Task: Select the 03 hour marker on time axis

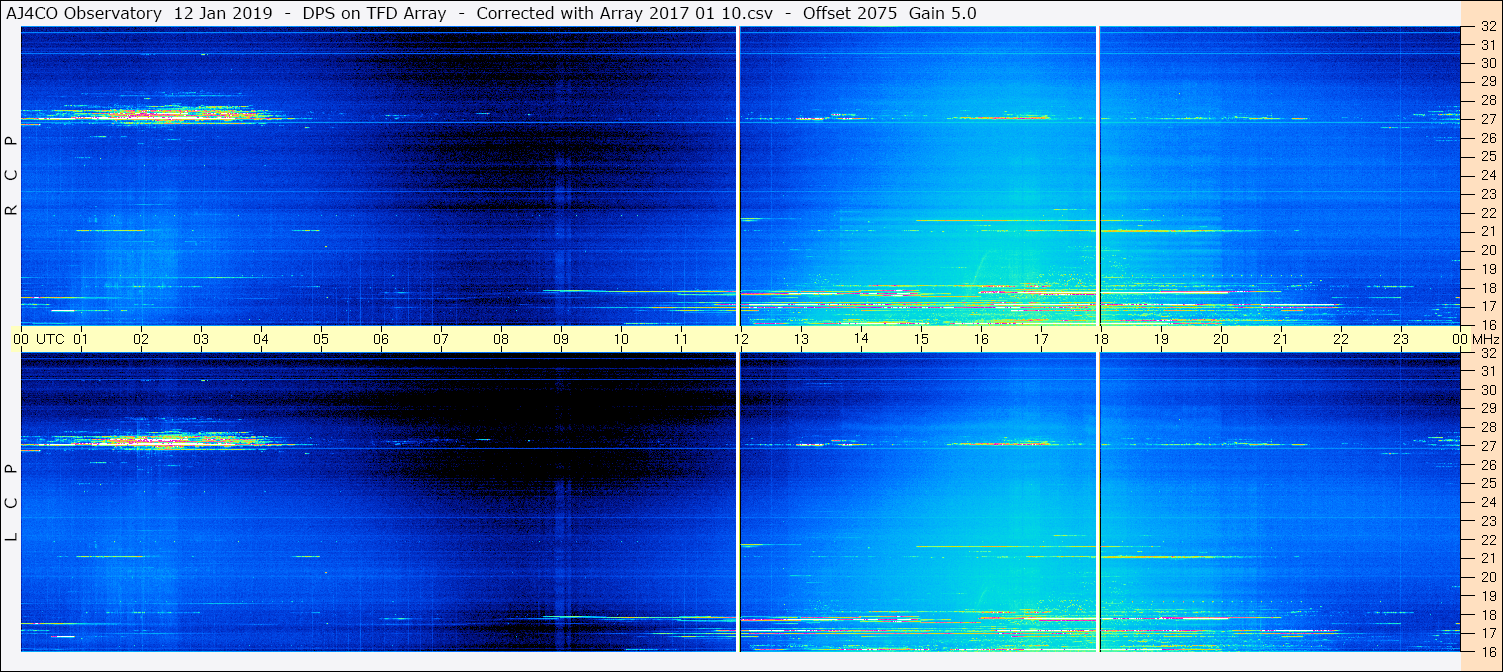Action: 201,339
